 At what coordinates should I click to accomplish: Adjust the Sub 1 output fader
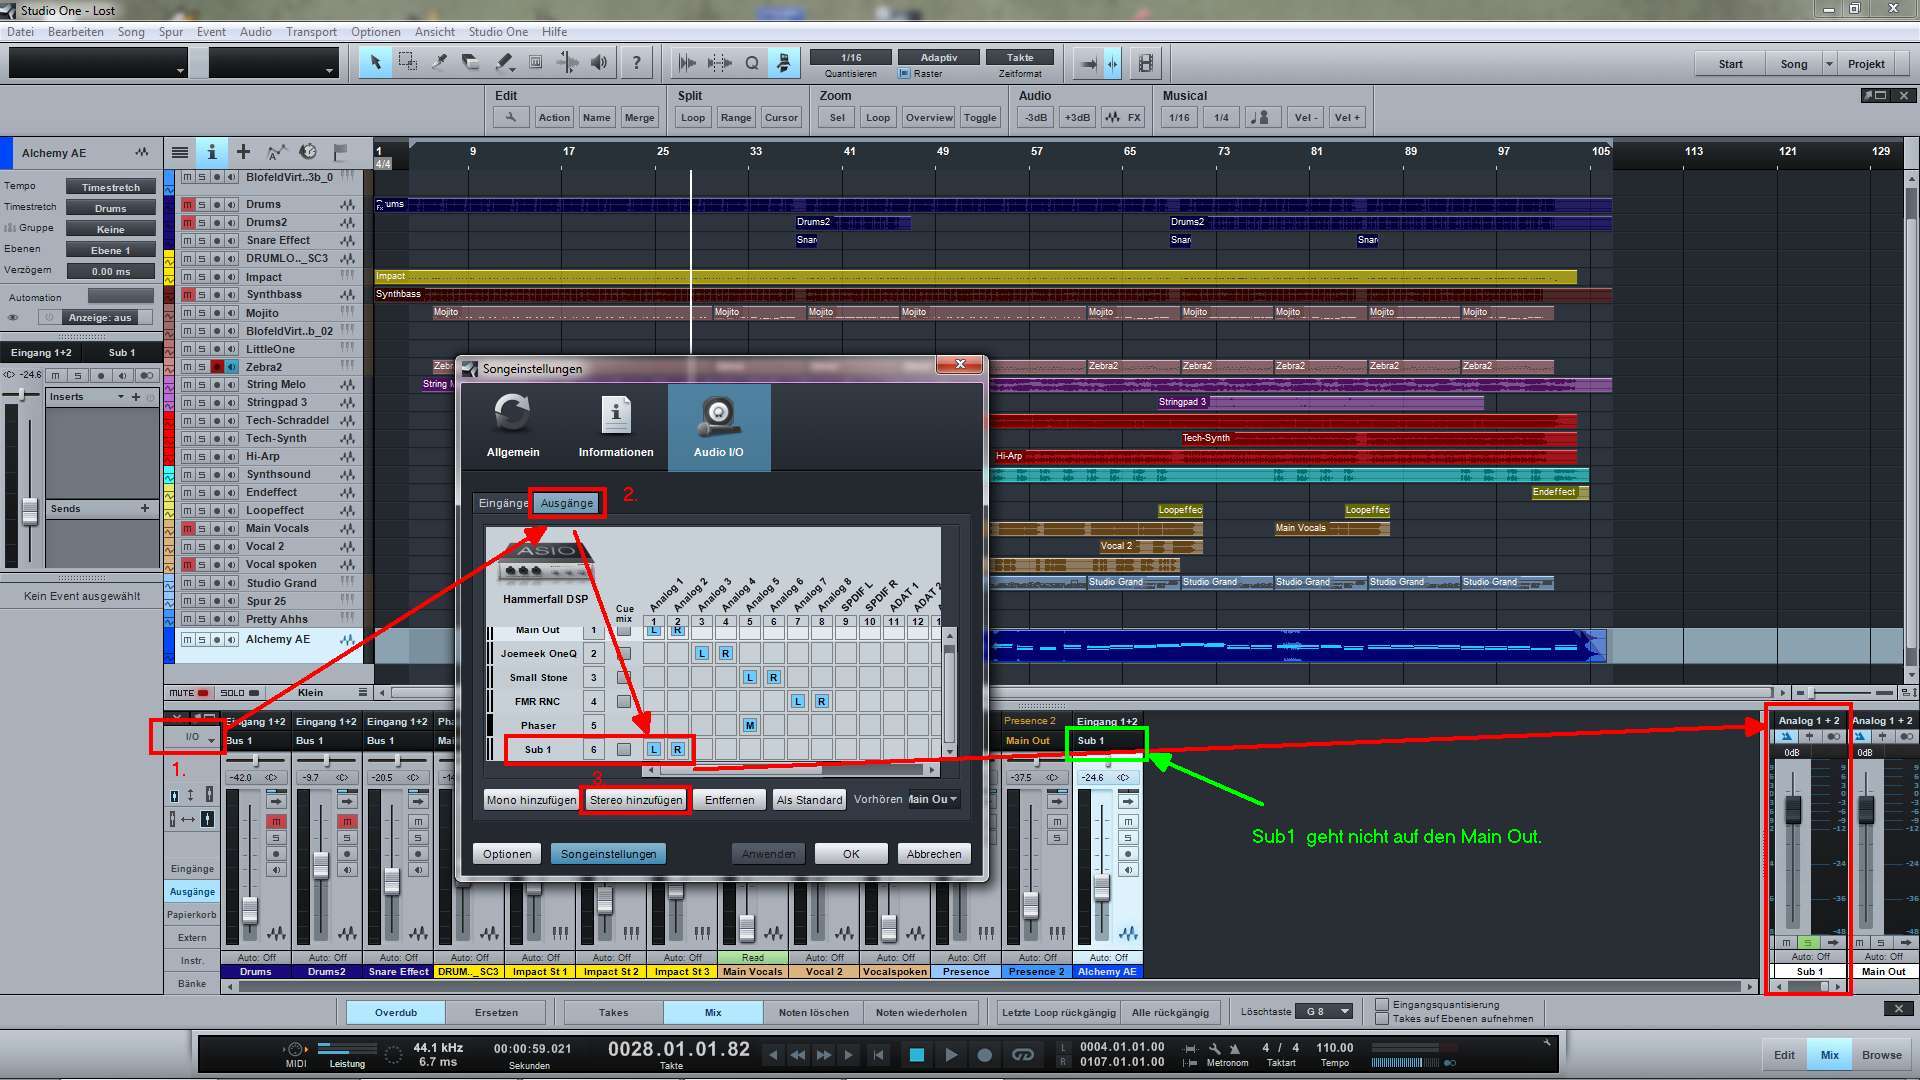click(x=1793, y=809)
